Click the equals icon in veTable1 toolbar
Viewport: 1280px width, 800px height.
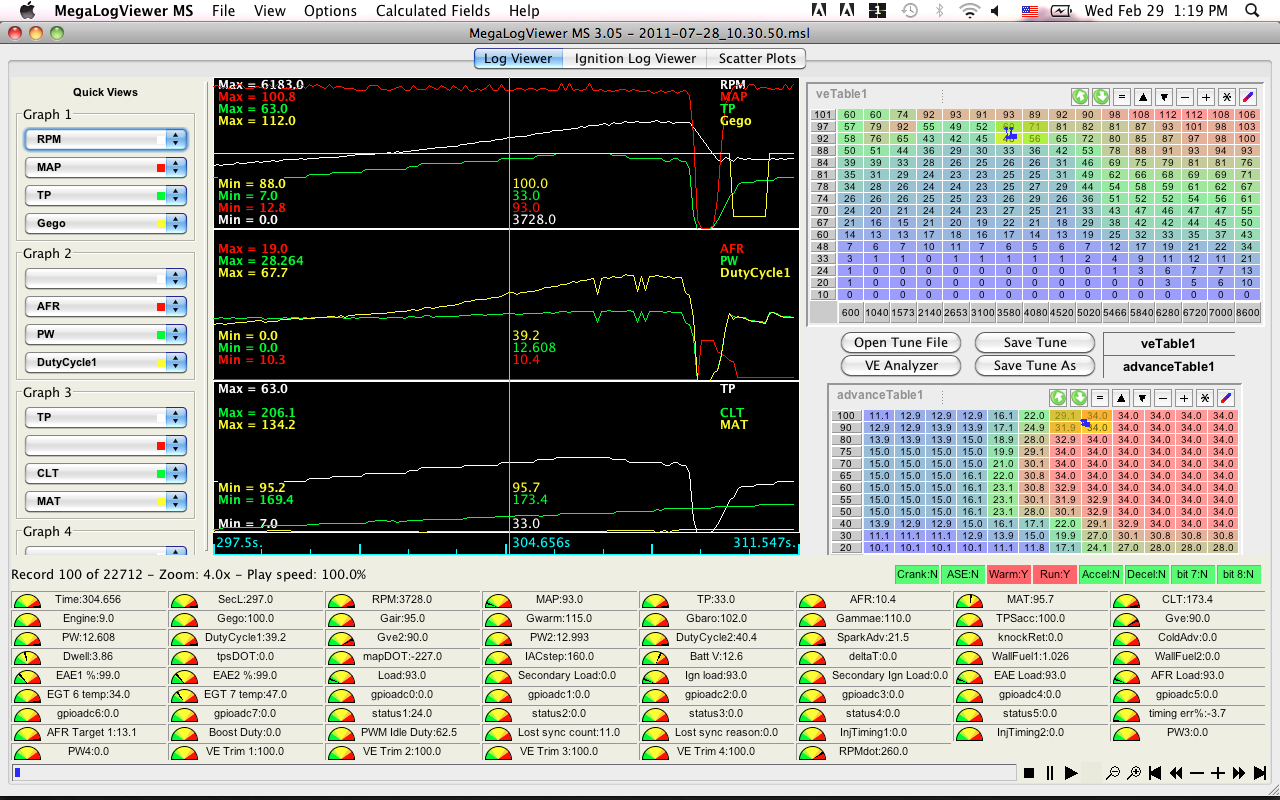click(x=1122, y=97)
